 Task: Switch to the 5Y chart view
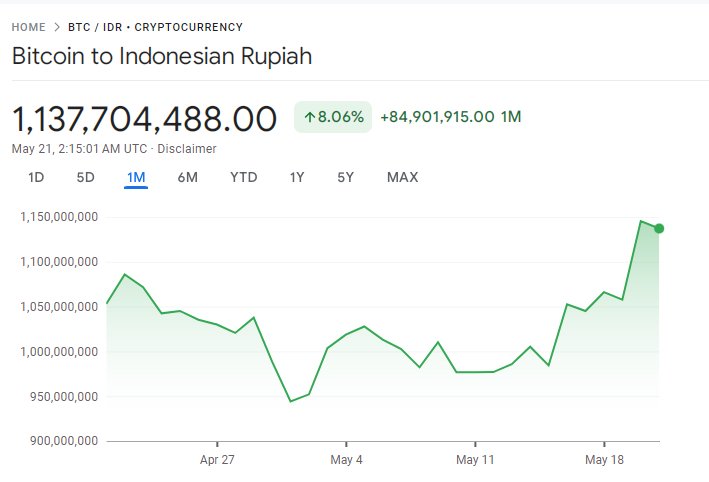pyautogui.click(x=345, y=178)
